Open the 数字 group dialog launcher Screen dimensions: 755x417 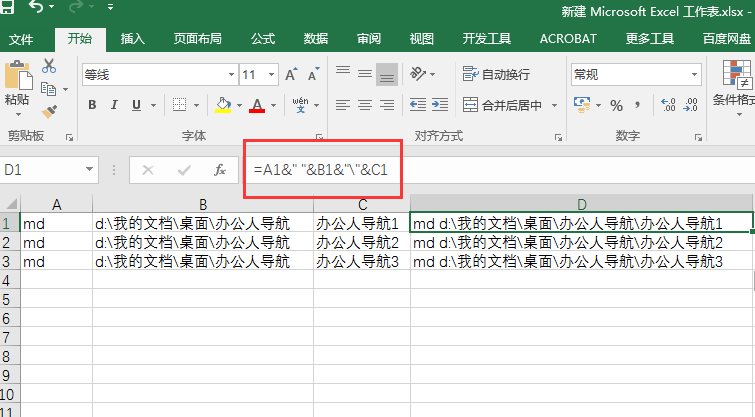(698, 138)
